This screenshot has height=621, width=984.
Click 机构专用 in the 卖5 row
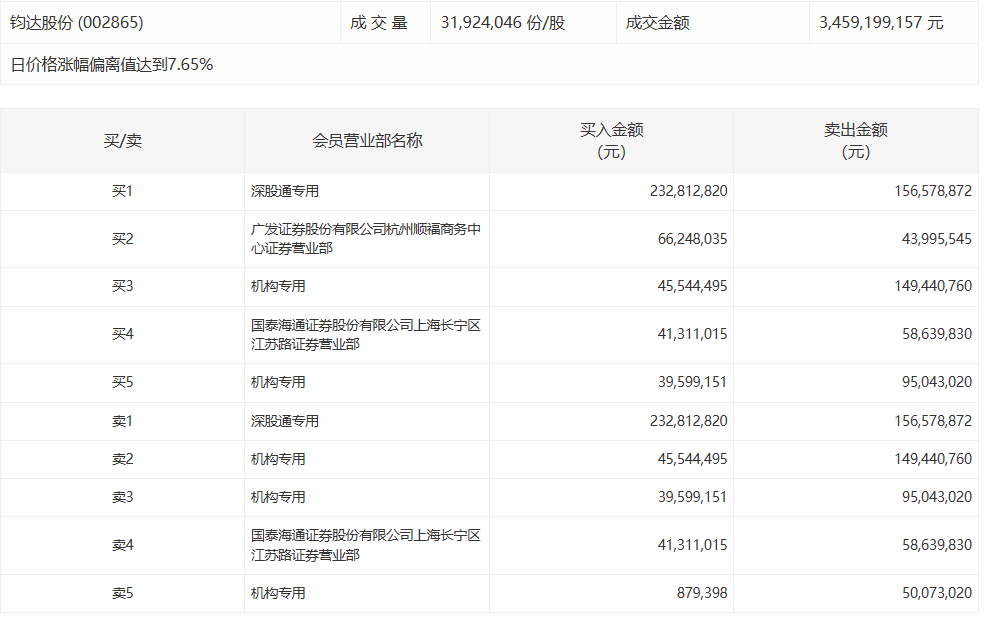[x=278, y=593]
